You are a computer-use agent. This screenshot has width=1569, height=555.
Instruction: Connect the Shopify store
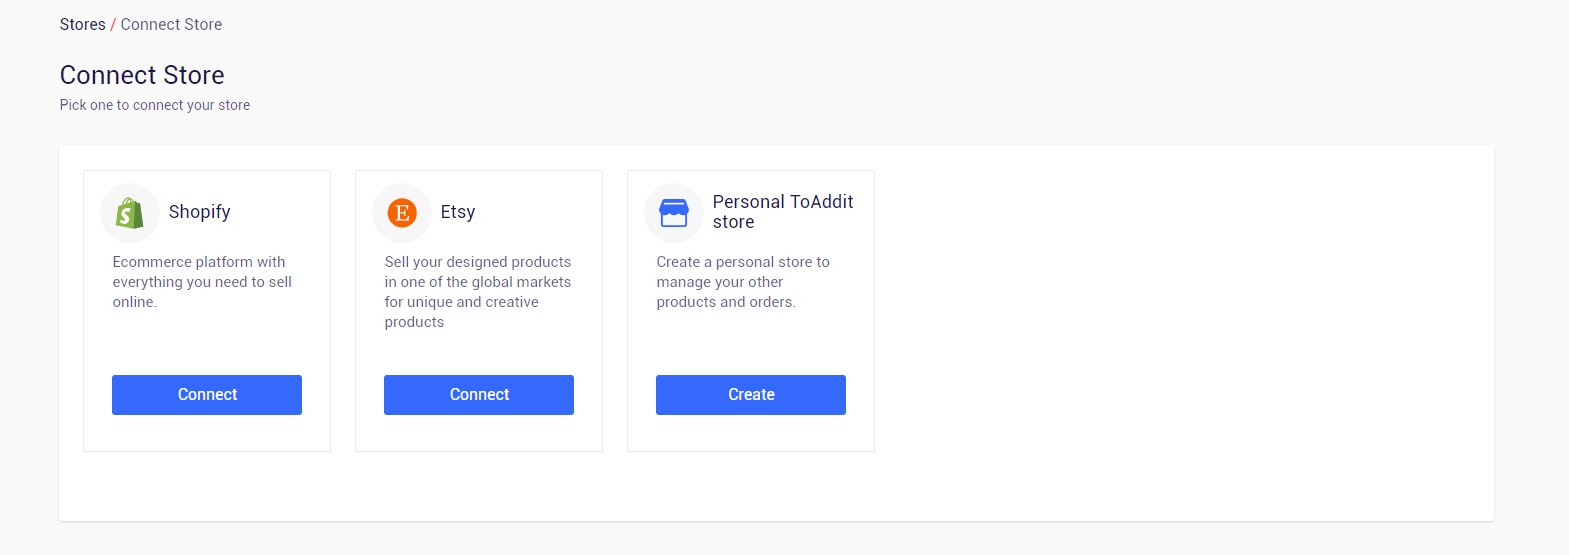coord(207,395)
